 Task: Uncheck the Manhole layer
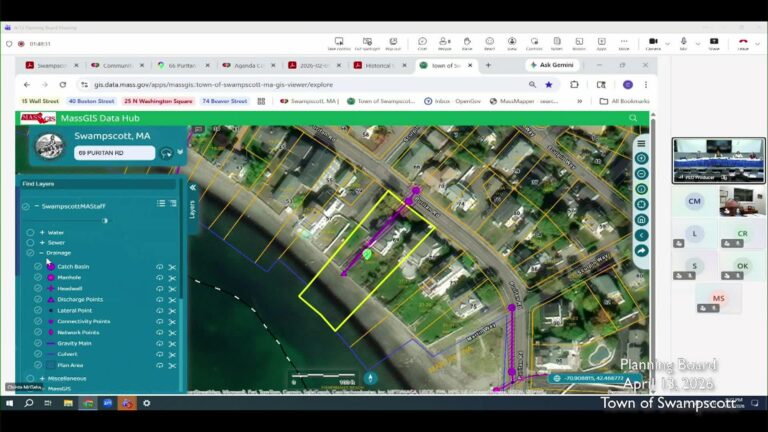pyautogui.click(x=38, y=277)
